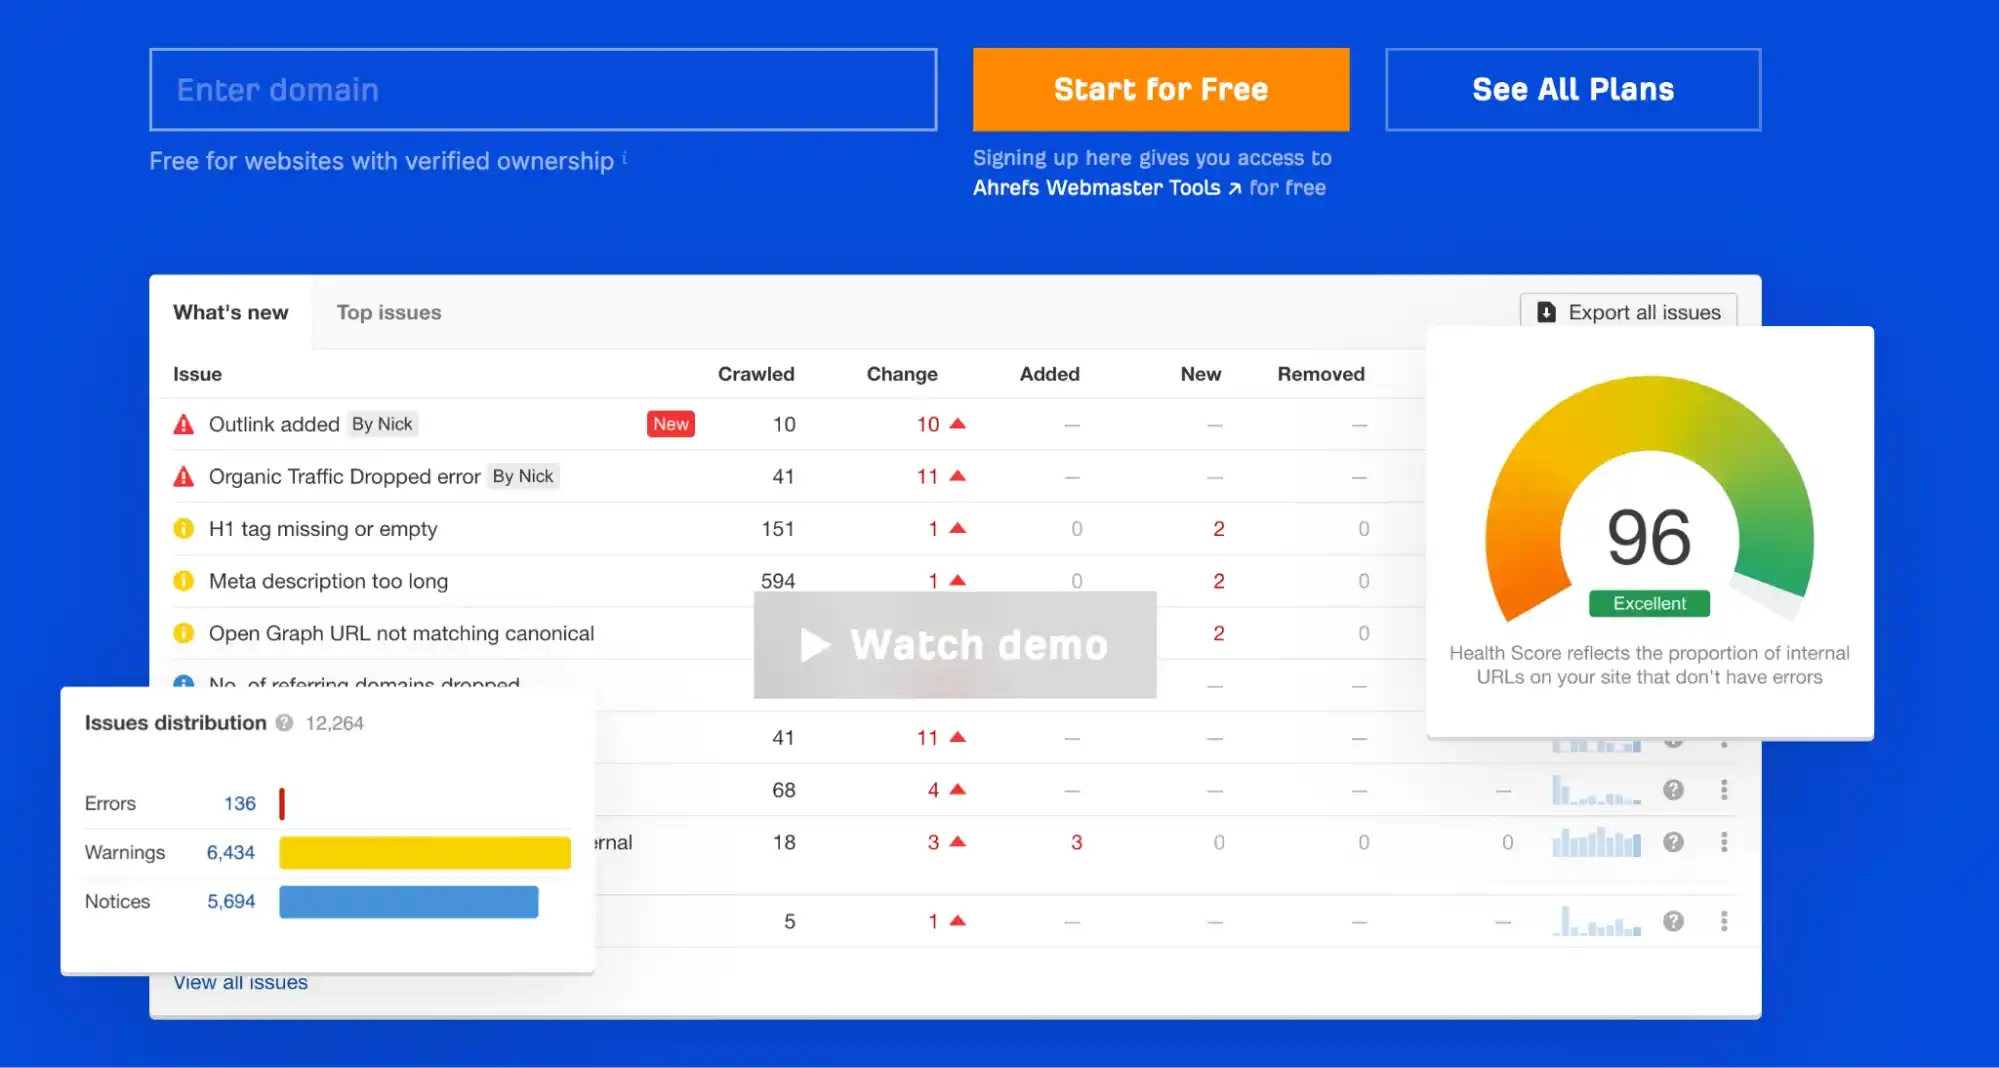Open the three-dot menu in row crawled 68
This screenshot has height=1068, width=1999.
click(x=1724, y=790)
